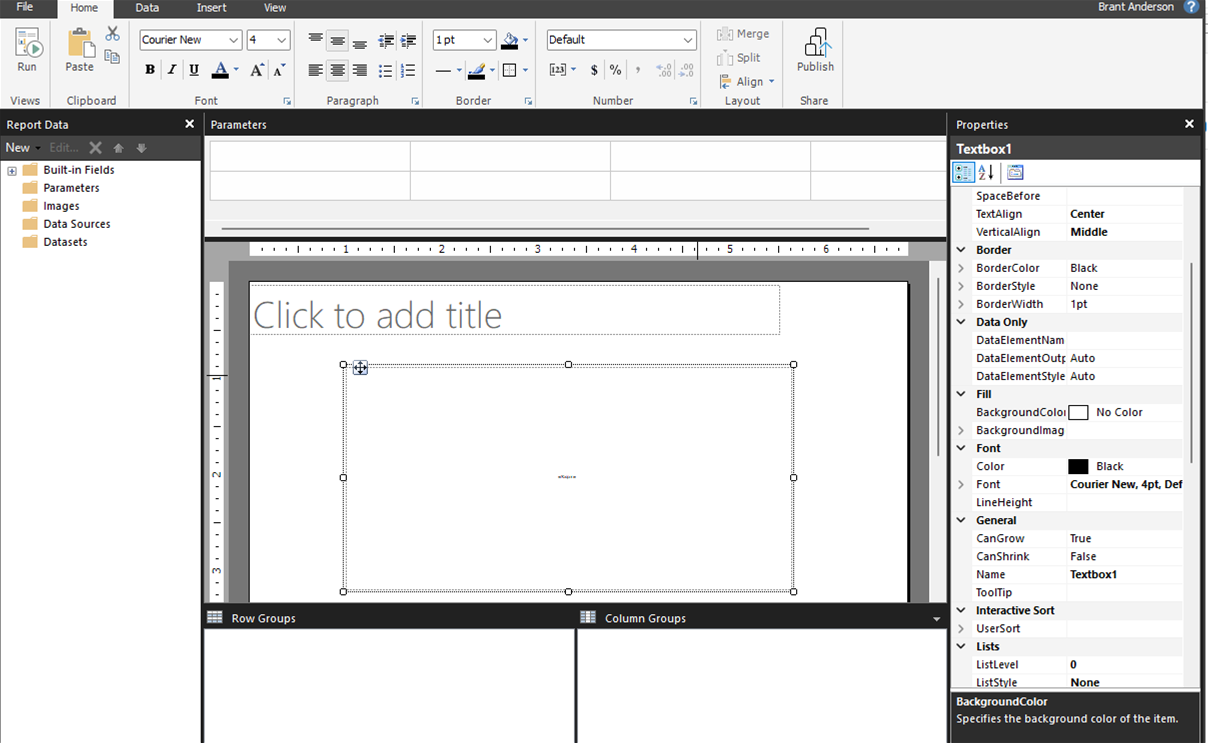Align paragraph text right
This screenshot has width=1208, height=743.
click(359, 70)
